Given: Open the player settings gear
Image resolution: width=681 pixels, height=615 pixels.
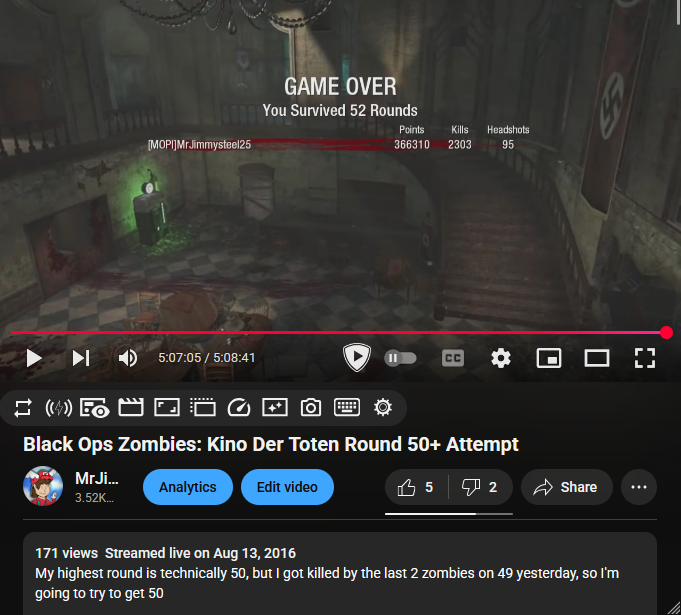Looking at the screenshot, I should [501, 358].
